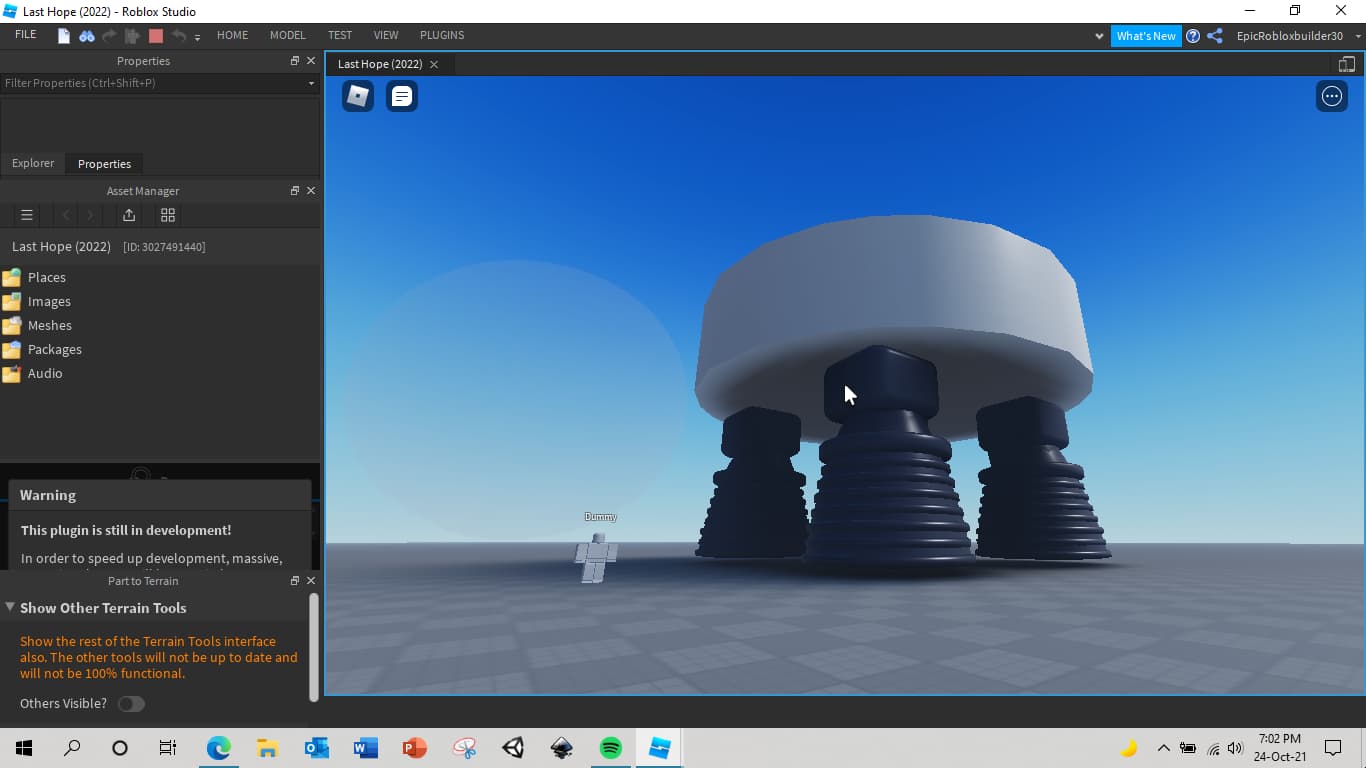Undock the Properties panel
The width and height of the screenshot is (1366, 768).
tap(295, 61)
